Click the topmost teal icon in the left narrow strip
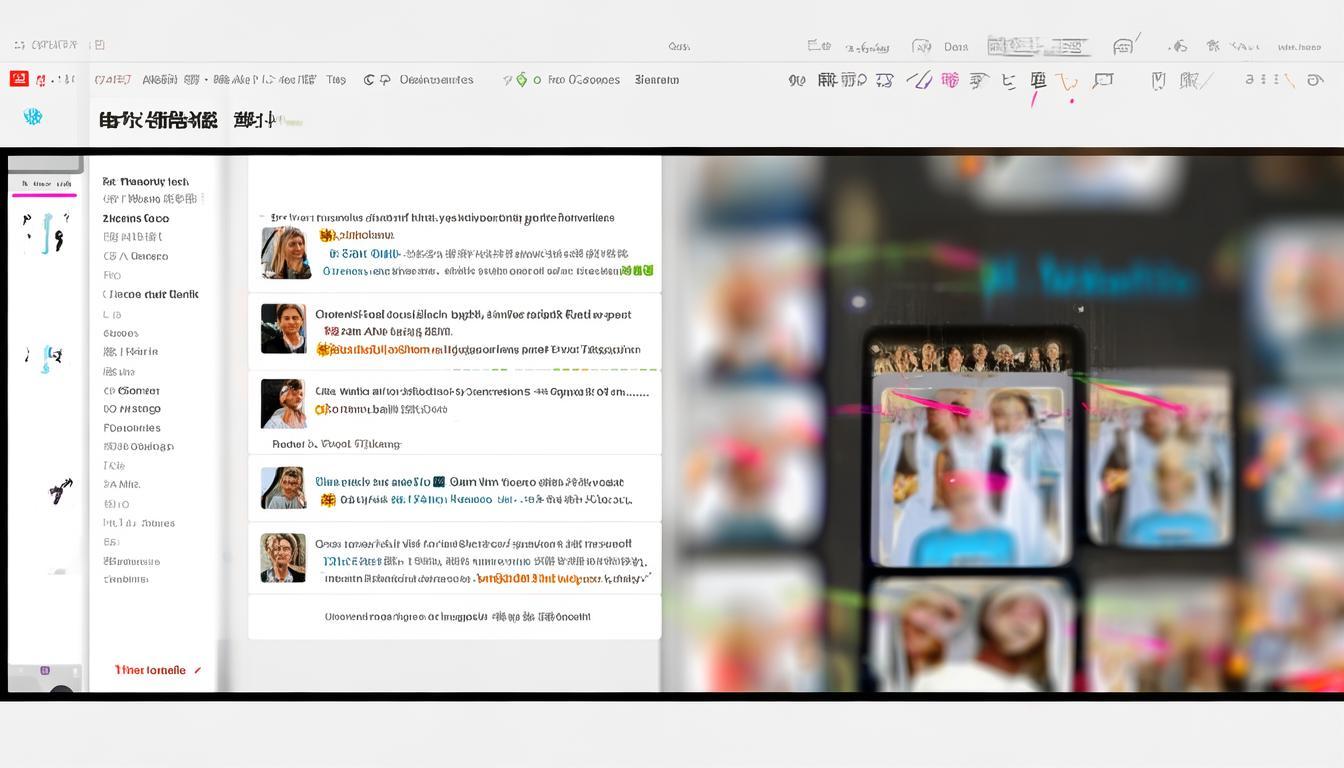The height and width of the screenshot is (768, 1344). [46, 233]
